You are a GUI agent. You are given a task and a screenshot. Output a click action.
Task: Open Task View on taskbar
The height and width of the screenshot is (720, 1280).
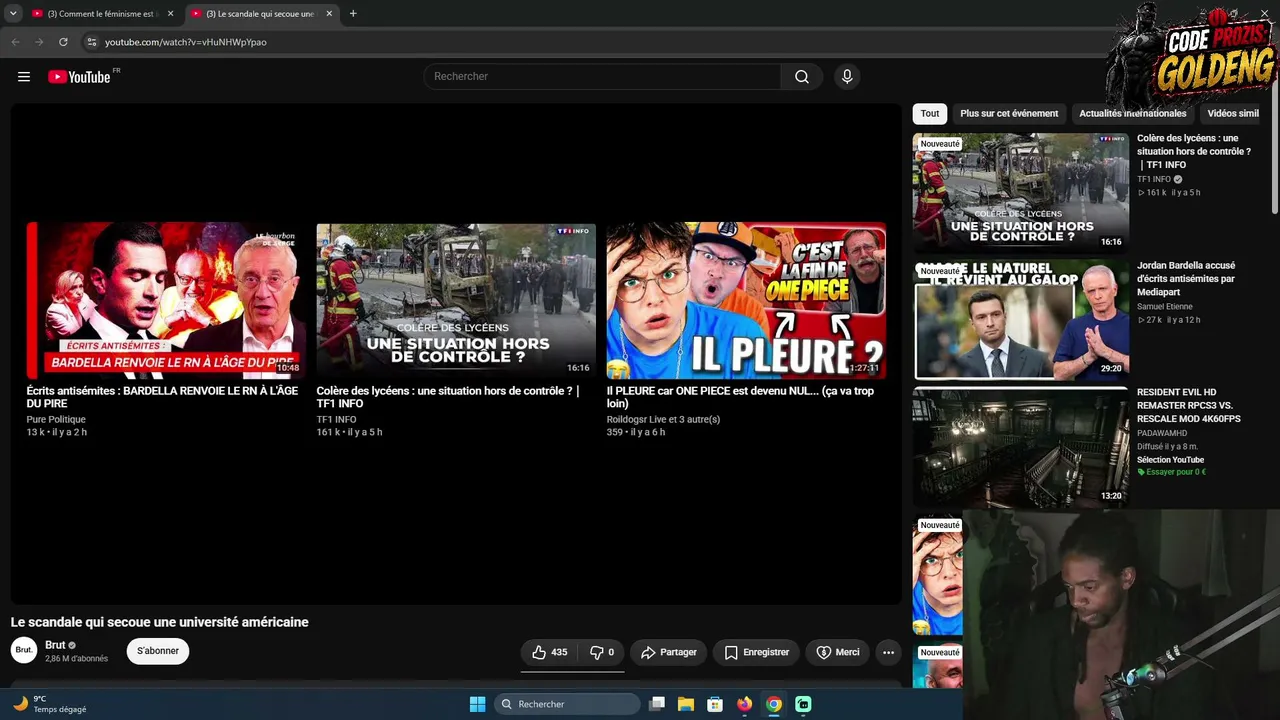click(657, 704)
